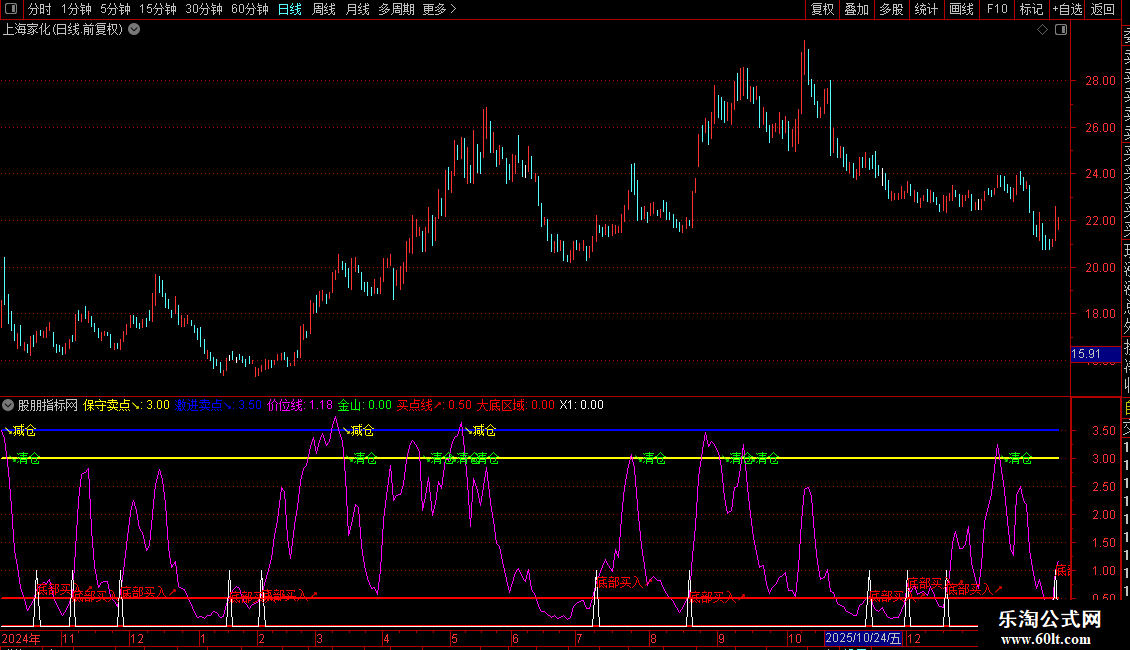Toggle the right sidebar panel icon
This screenshot has height=650, width=1130.
pyautogui.click(x=1061, y=30)
